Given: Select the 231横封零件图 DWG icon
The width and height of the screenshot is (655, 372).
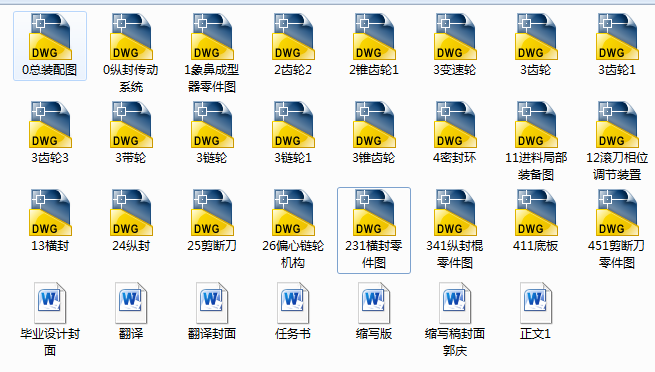Looking at the screenshot, I should tap(374, 213).
